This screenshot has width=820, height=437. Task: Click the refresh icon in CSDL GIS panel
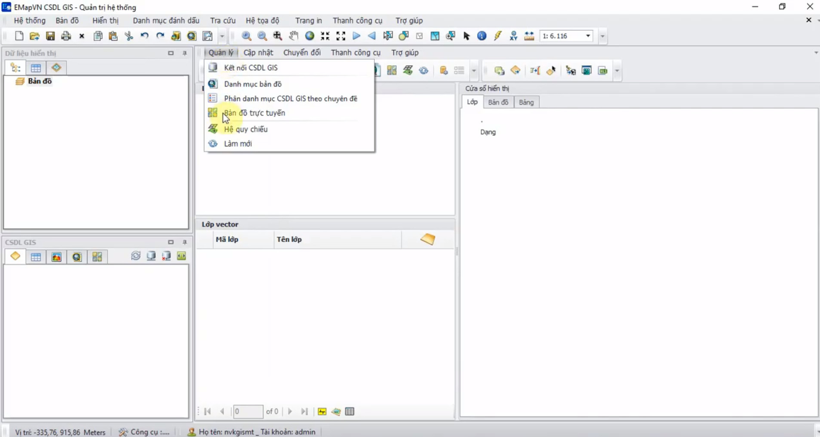(136, 256)
